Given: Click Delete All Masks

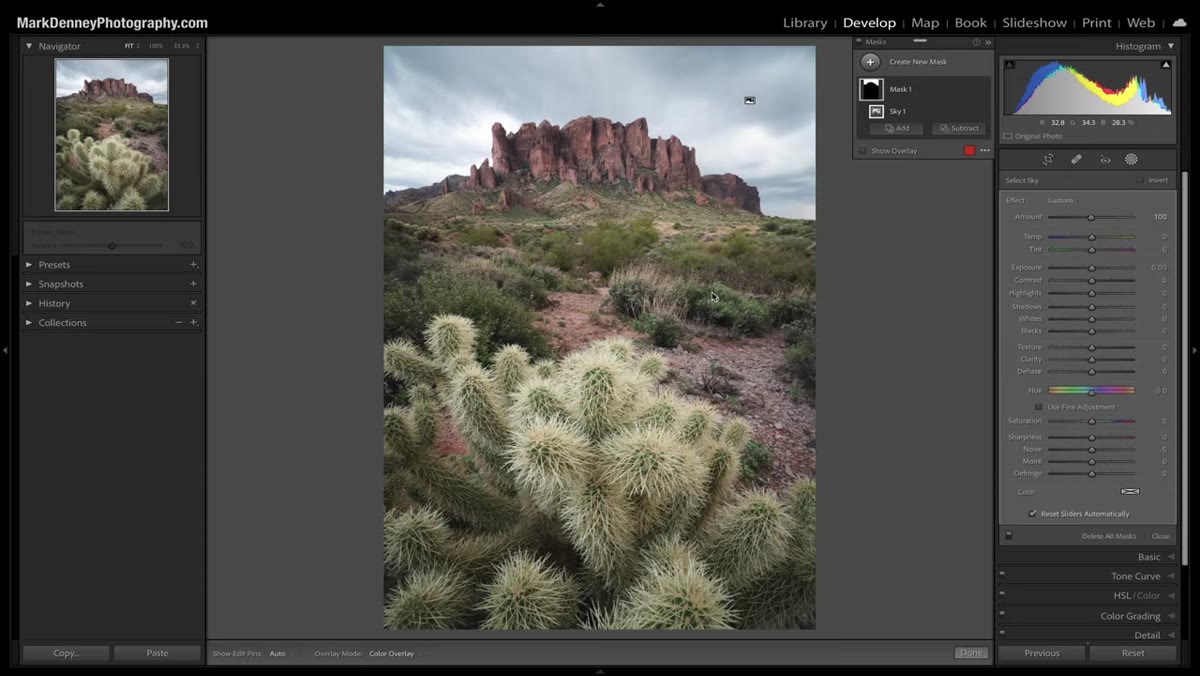Looking at the screenshot, I should (x=1108, y=536).
